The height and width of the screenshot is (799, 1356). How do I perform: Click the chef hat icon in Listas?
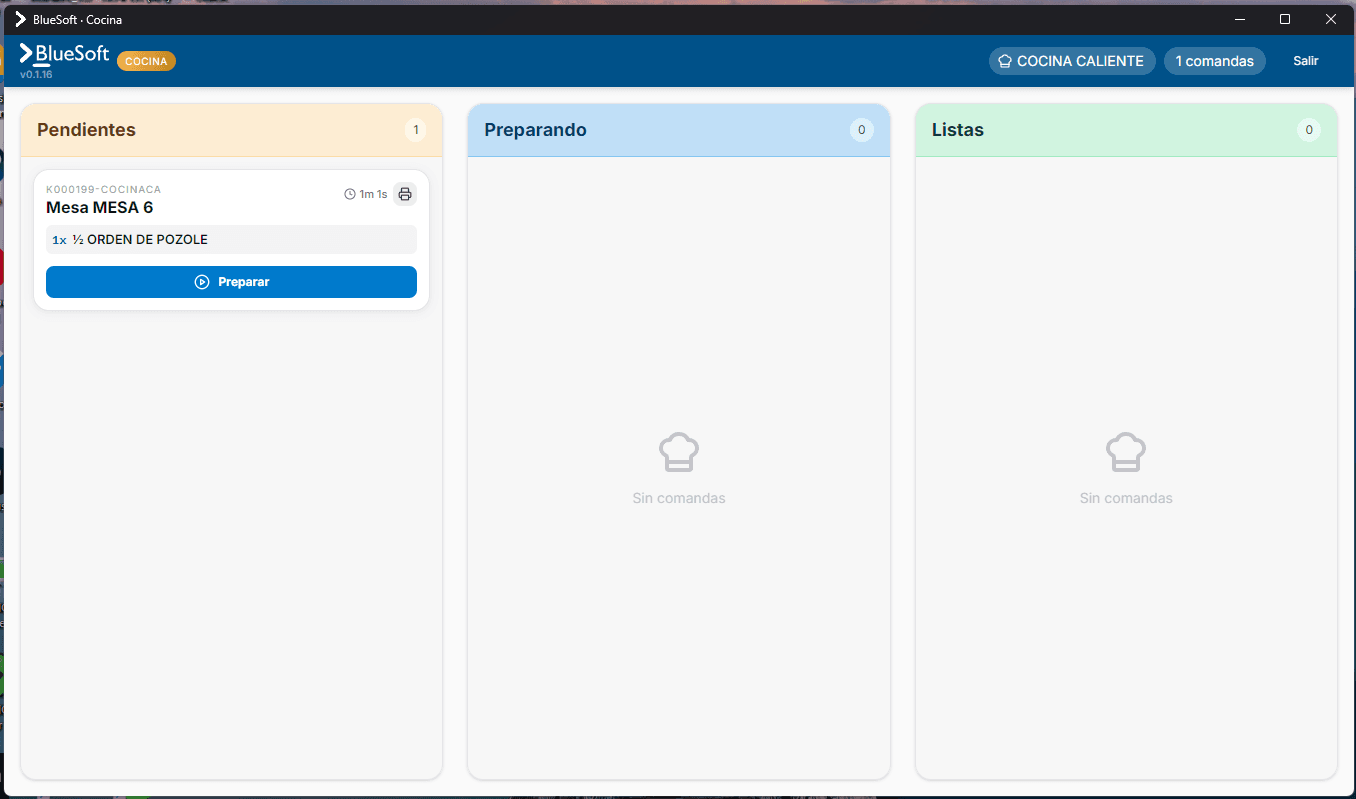click(1126, 452)
